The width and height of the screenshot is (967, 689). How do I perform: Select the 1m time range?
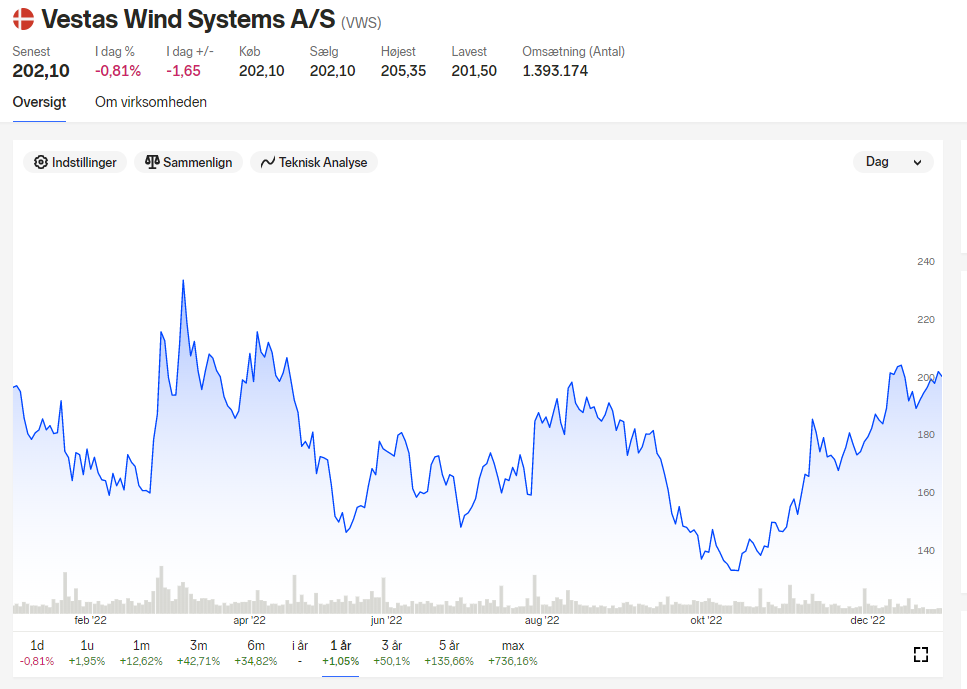pos(141,653)
